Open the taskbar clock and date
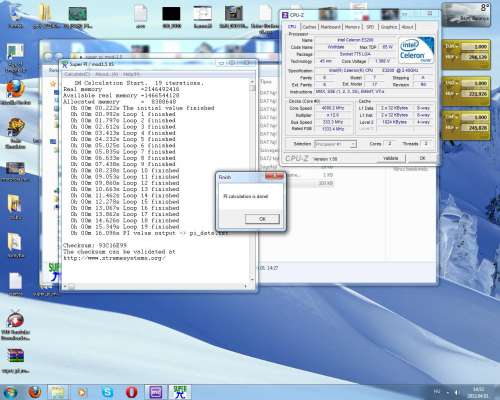The height and width of the screenshot is (400, 500). click(x=478, y=392)
